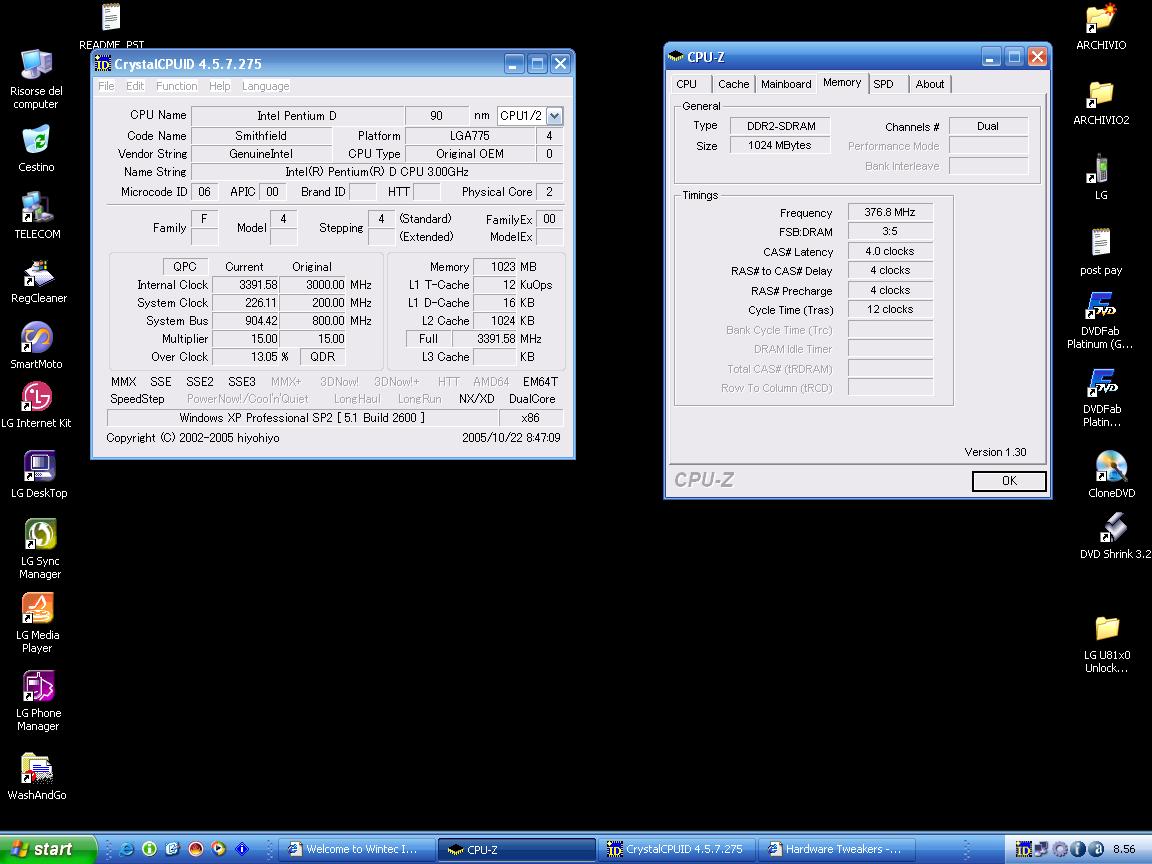
Task: Click the CAS# Latency 4.0 clocks value
Action: [890, 251]
